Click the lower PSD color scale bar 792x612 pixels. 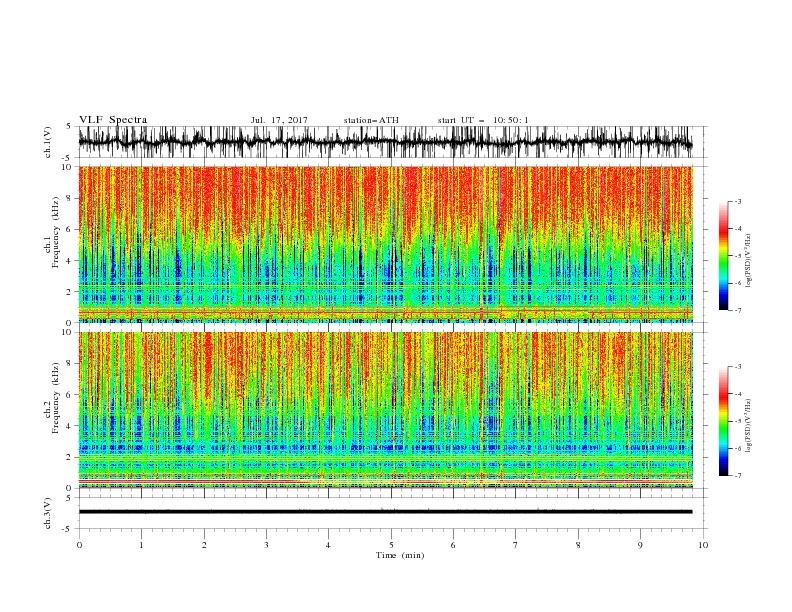(x=724, y=421)
